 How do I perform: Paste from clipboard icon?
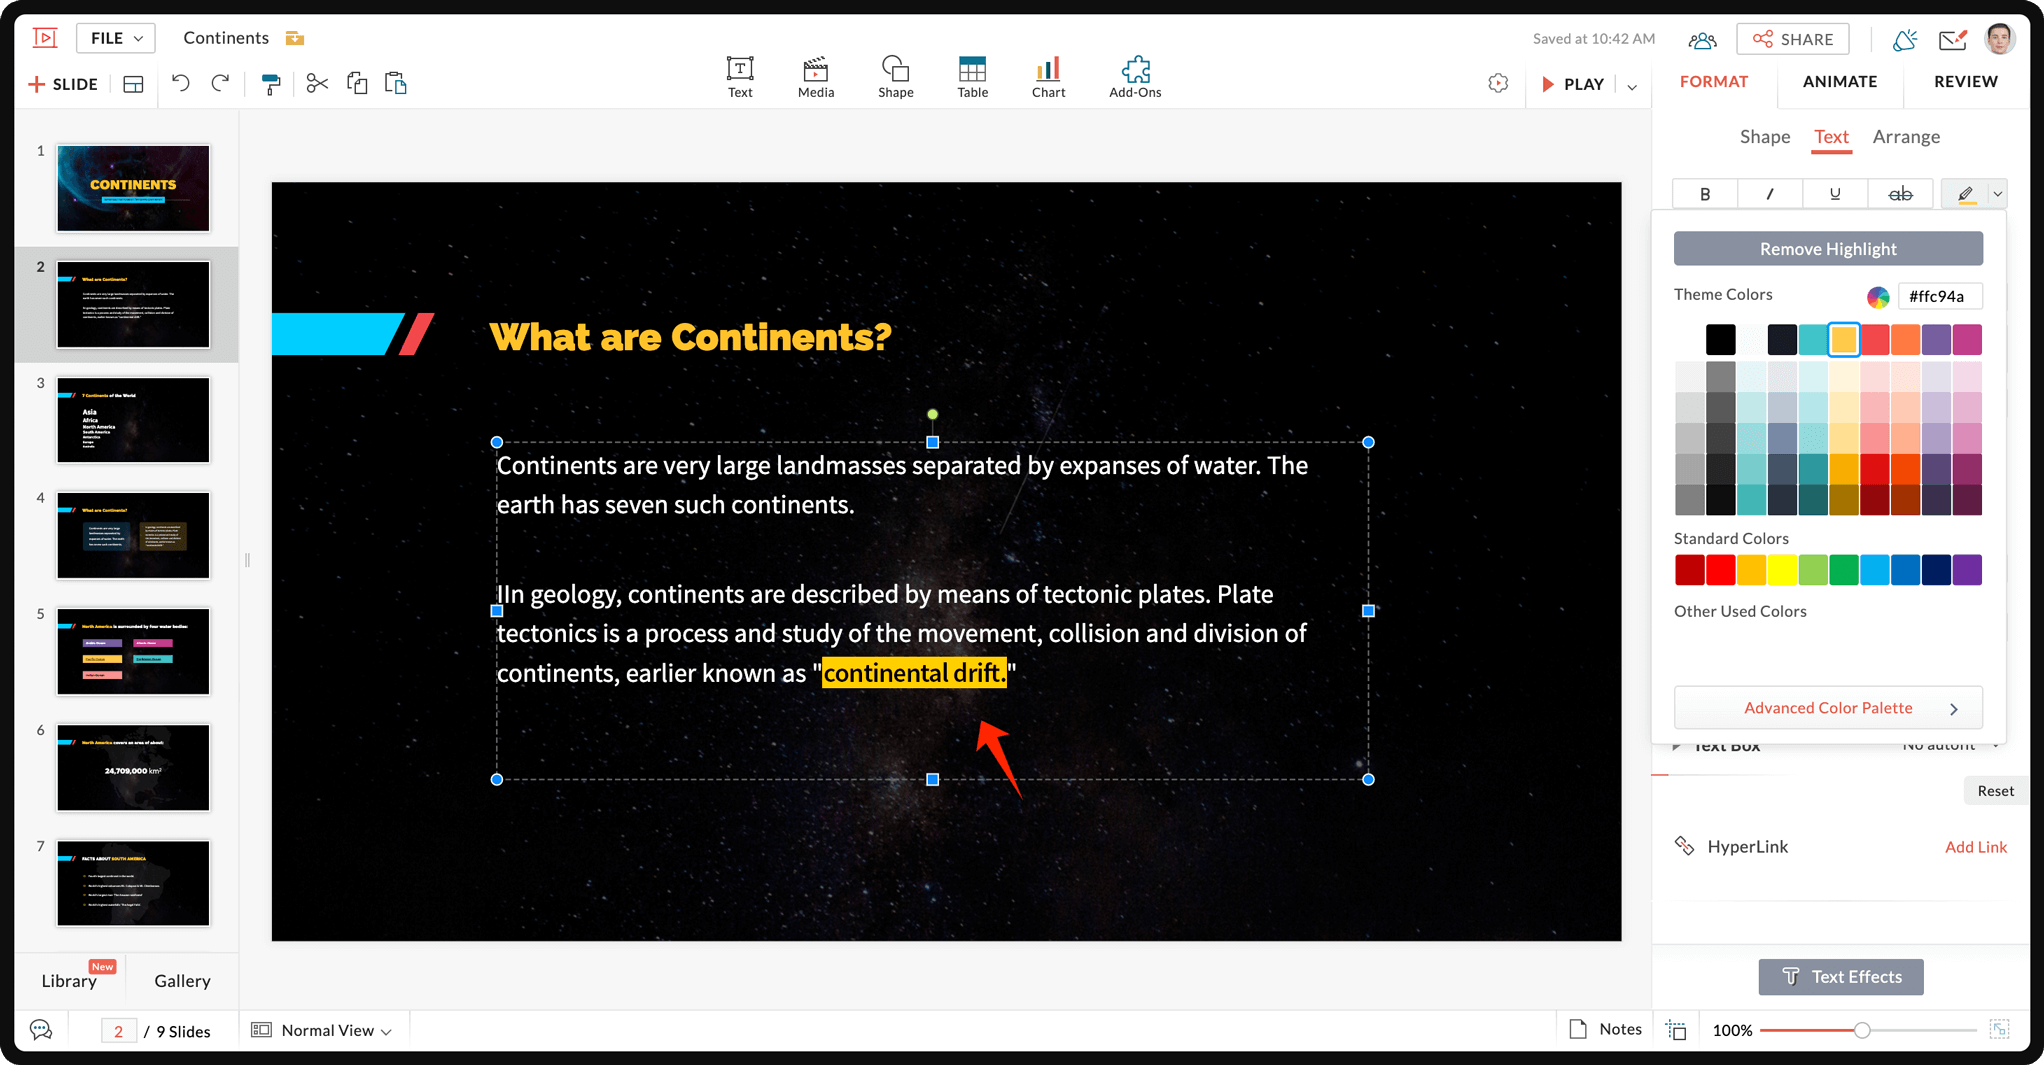tap(396, 84)
